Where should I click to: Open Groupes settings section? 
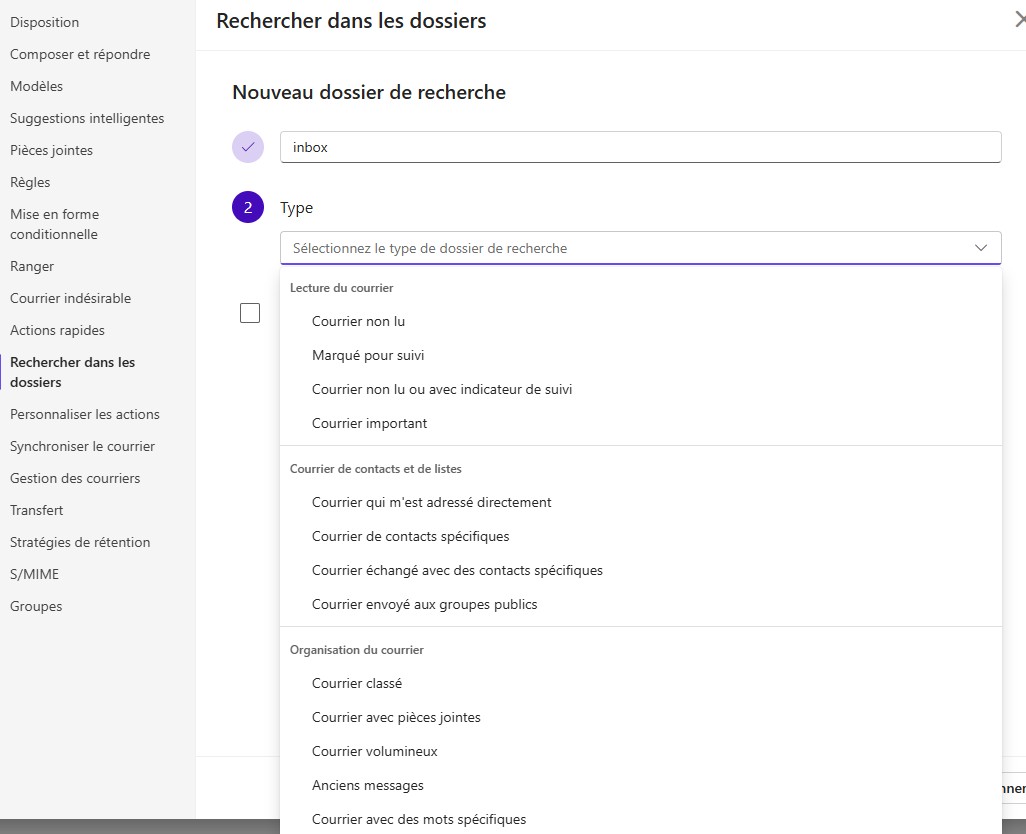point(36,606)
